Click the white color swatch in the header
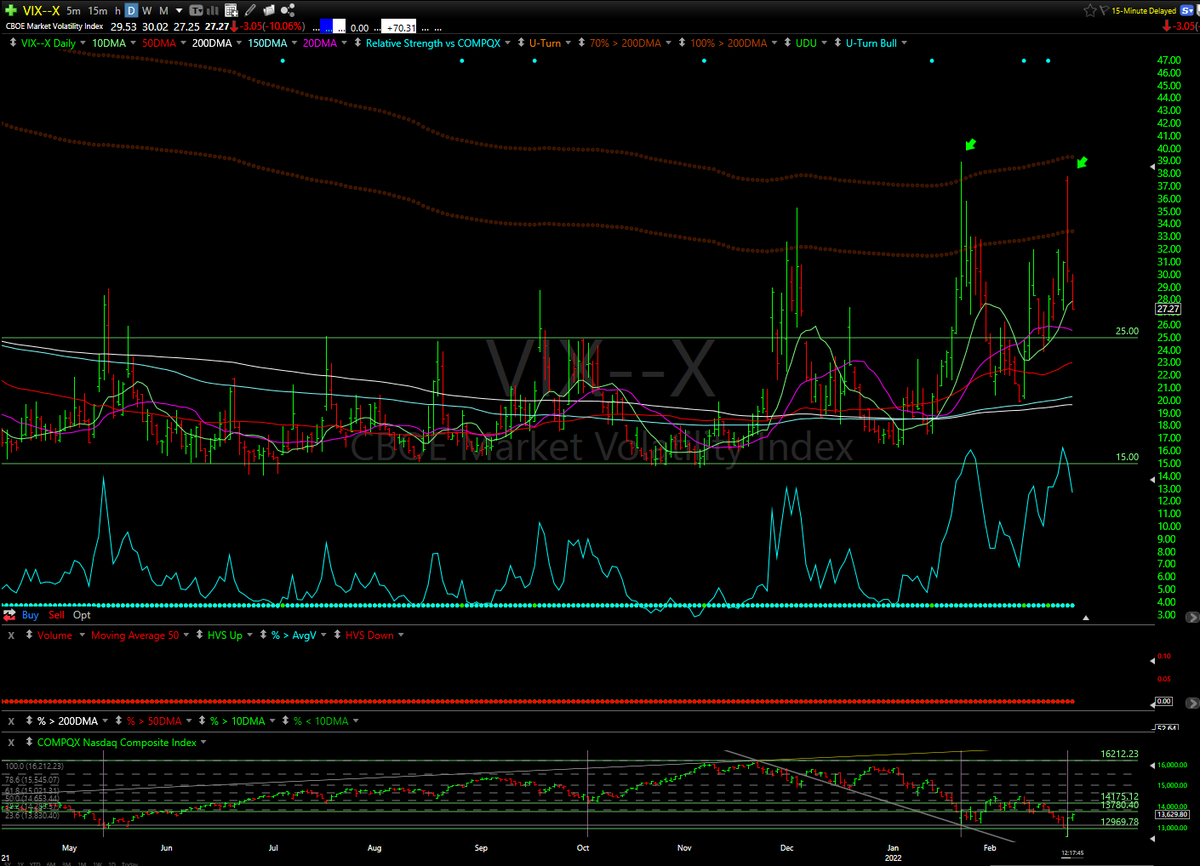Screen dimensions: 1200x866 coord(339,26)
